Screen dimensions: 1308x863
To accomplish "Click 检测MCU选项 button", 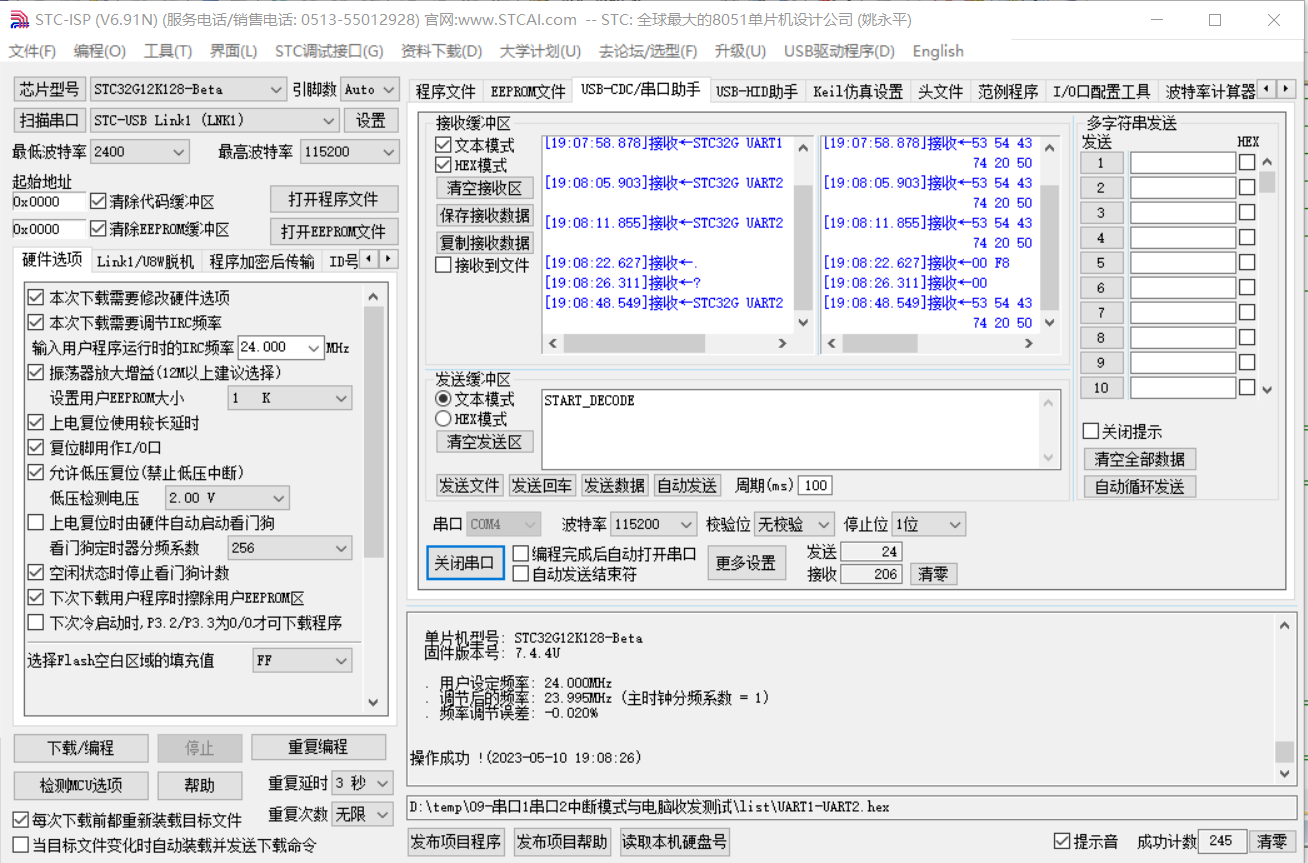I will pos(81,785).
